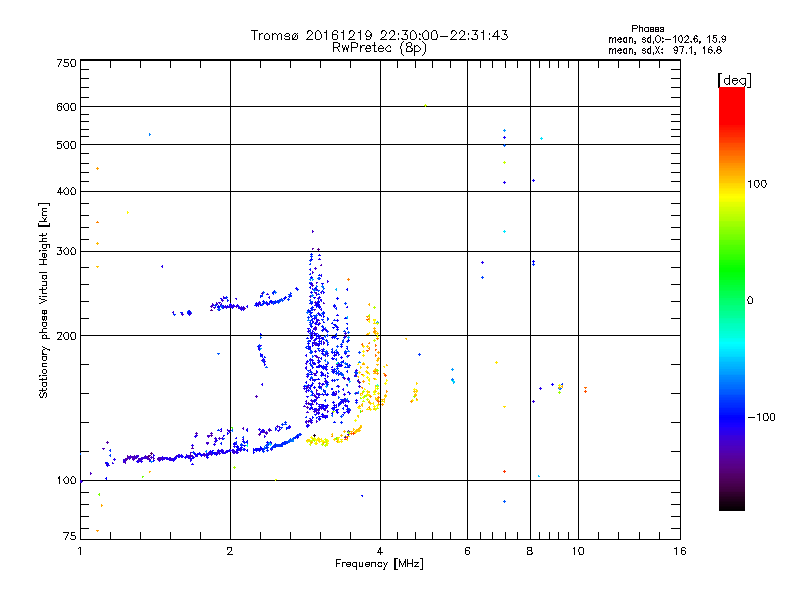Click 'mean, sd,O:-102.6, 15.9' statistics line
800x600 pixels.
tap(667, 39)
